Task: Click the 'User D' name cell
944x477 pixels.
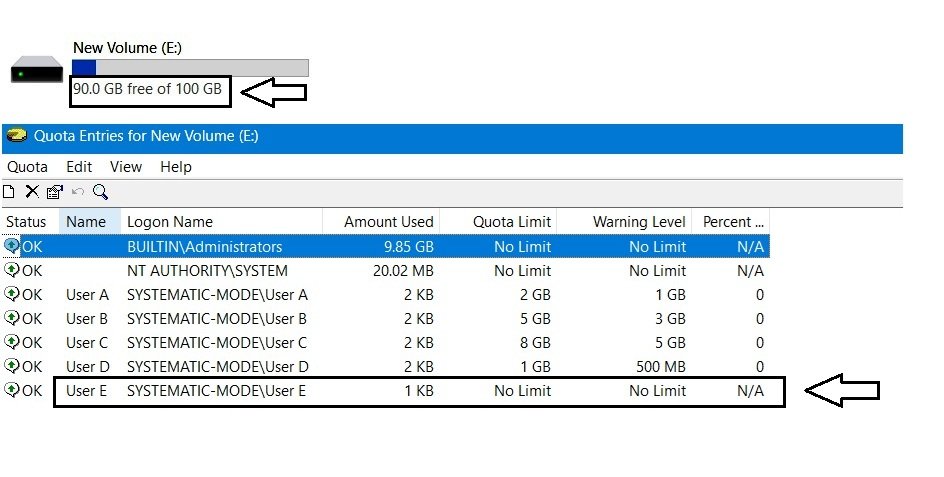Action: [88, 366]
